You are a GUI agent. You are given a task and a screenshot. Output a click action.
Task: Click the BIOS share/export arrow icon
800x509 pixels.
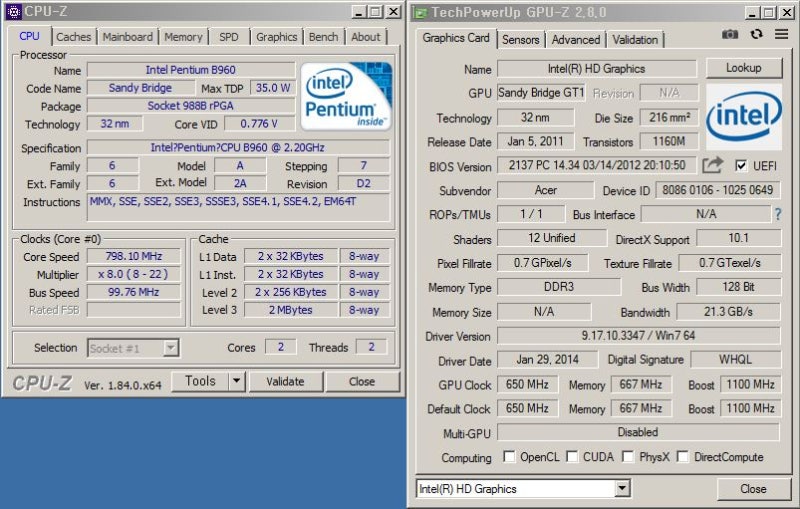pyautogui.click(x=713, y=165)
